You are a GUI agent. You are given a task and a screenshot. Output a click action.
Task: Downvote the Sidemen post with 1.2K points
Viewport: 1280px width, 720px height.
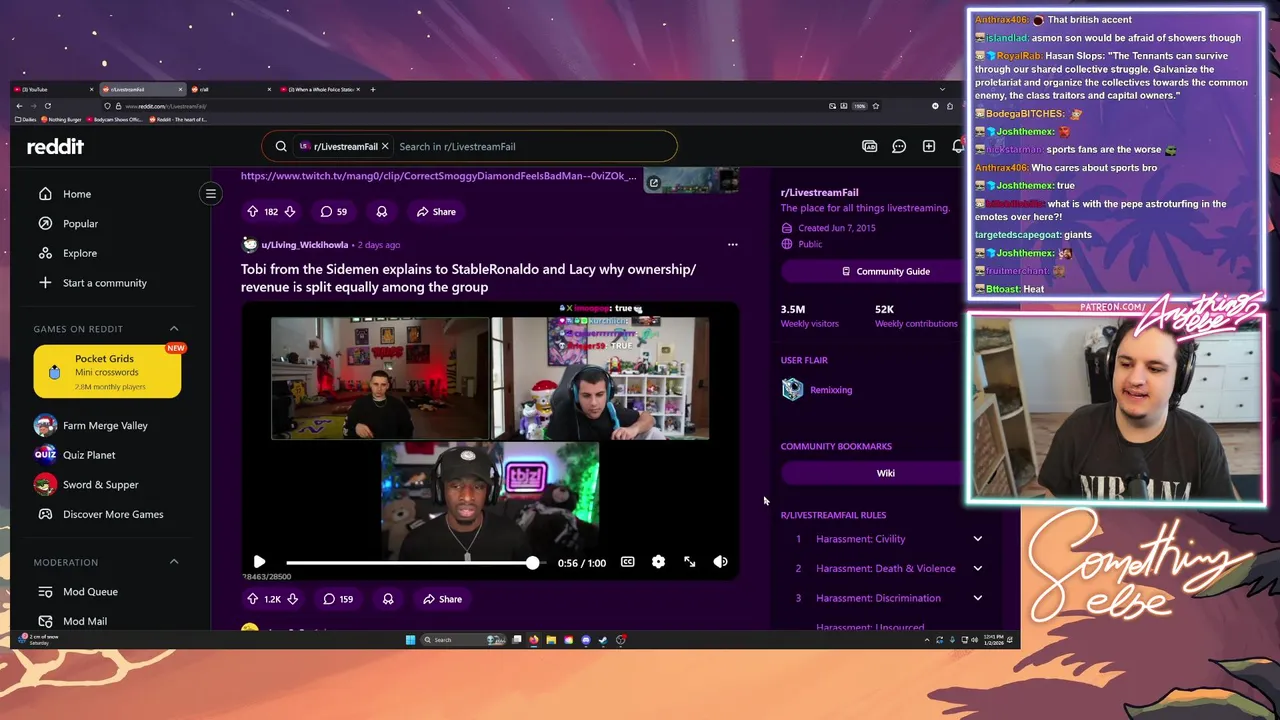point(292,599)
